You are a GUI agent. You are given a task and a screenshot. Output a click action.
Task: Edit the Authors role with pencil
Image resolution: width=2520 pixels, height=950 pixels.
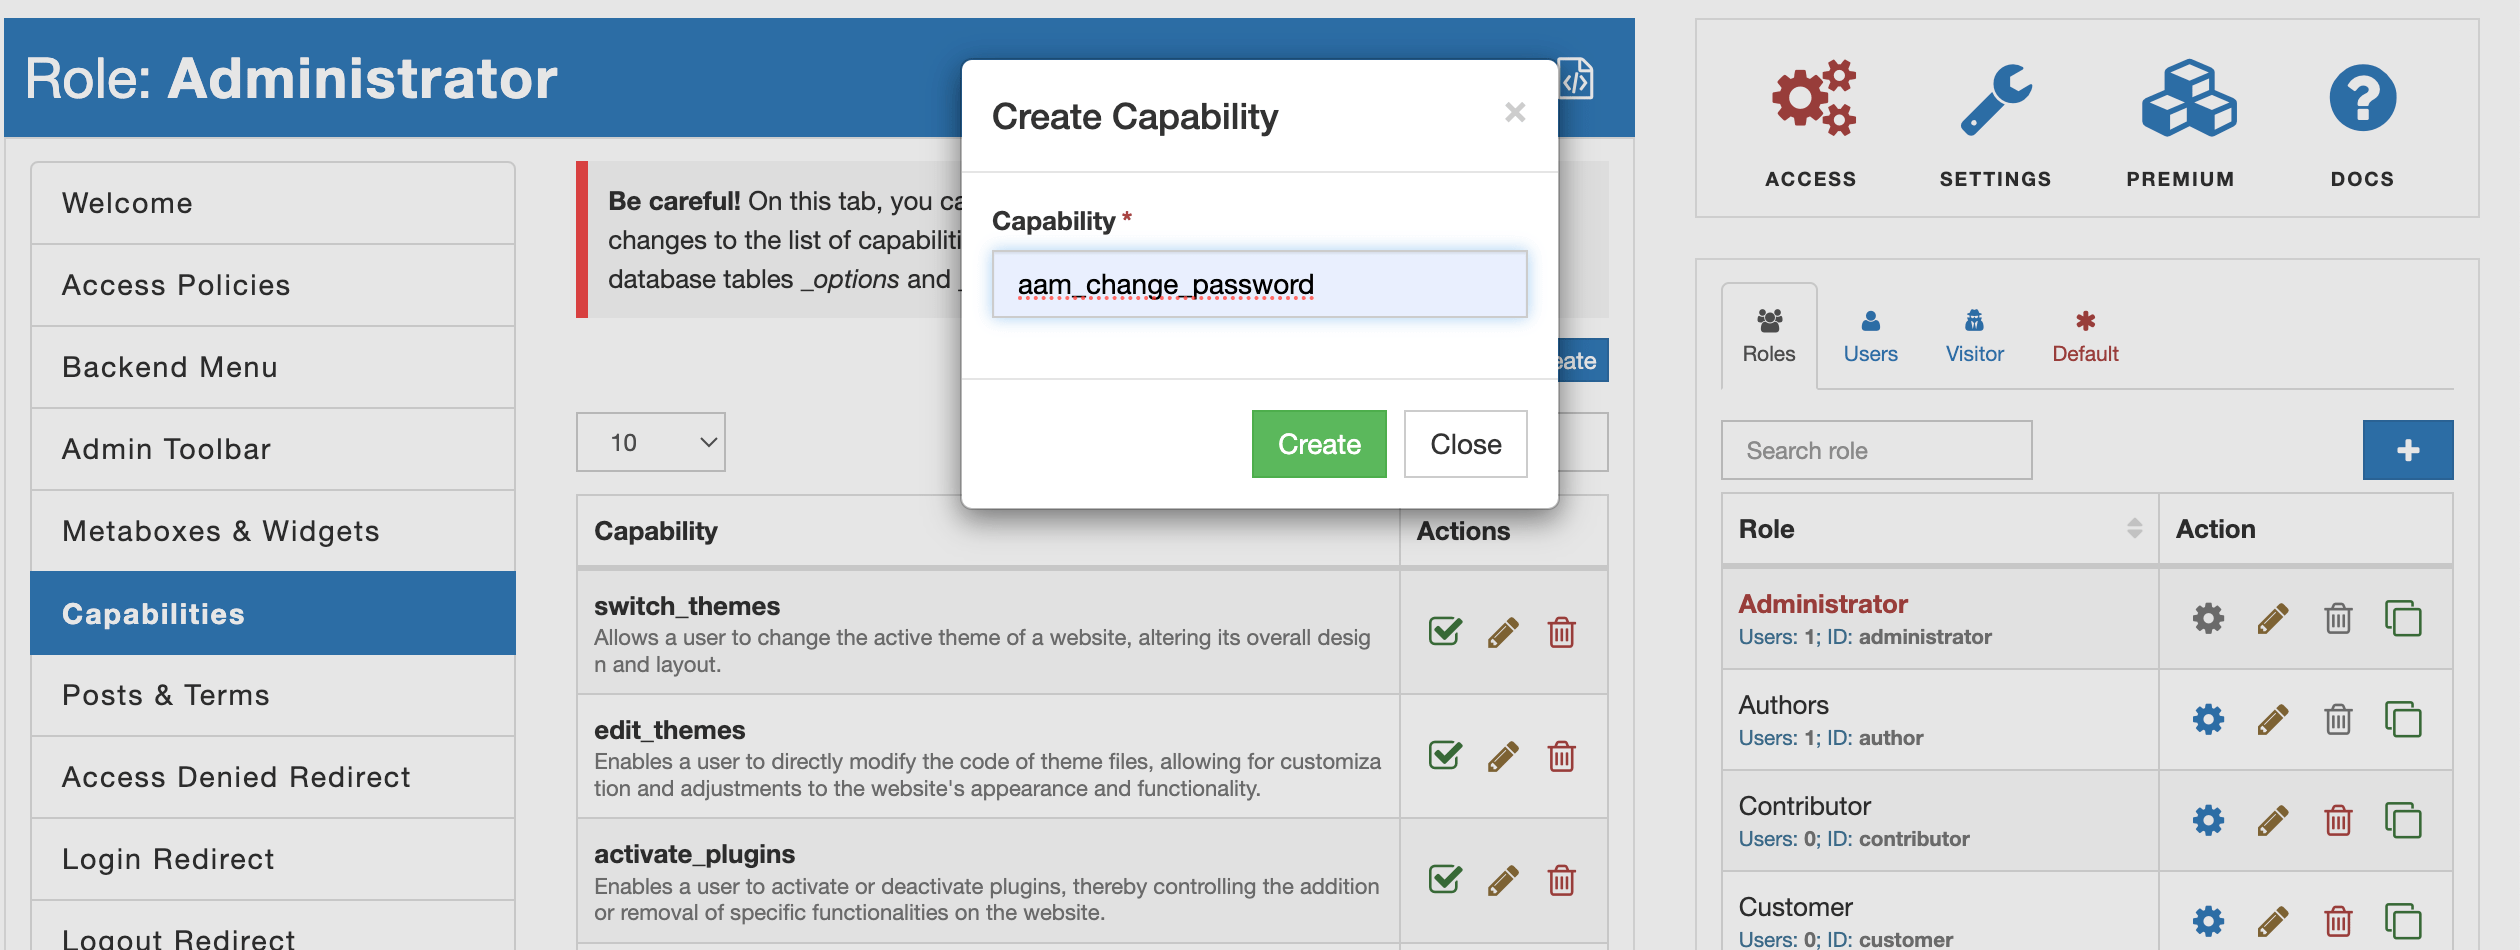(2273, 719)
